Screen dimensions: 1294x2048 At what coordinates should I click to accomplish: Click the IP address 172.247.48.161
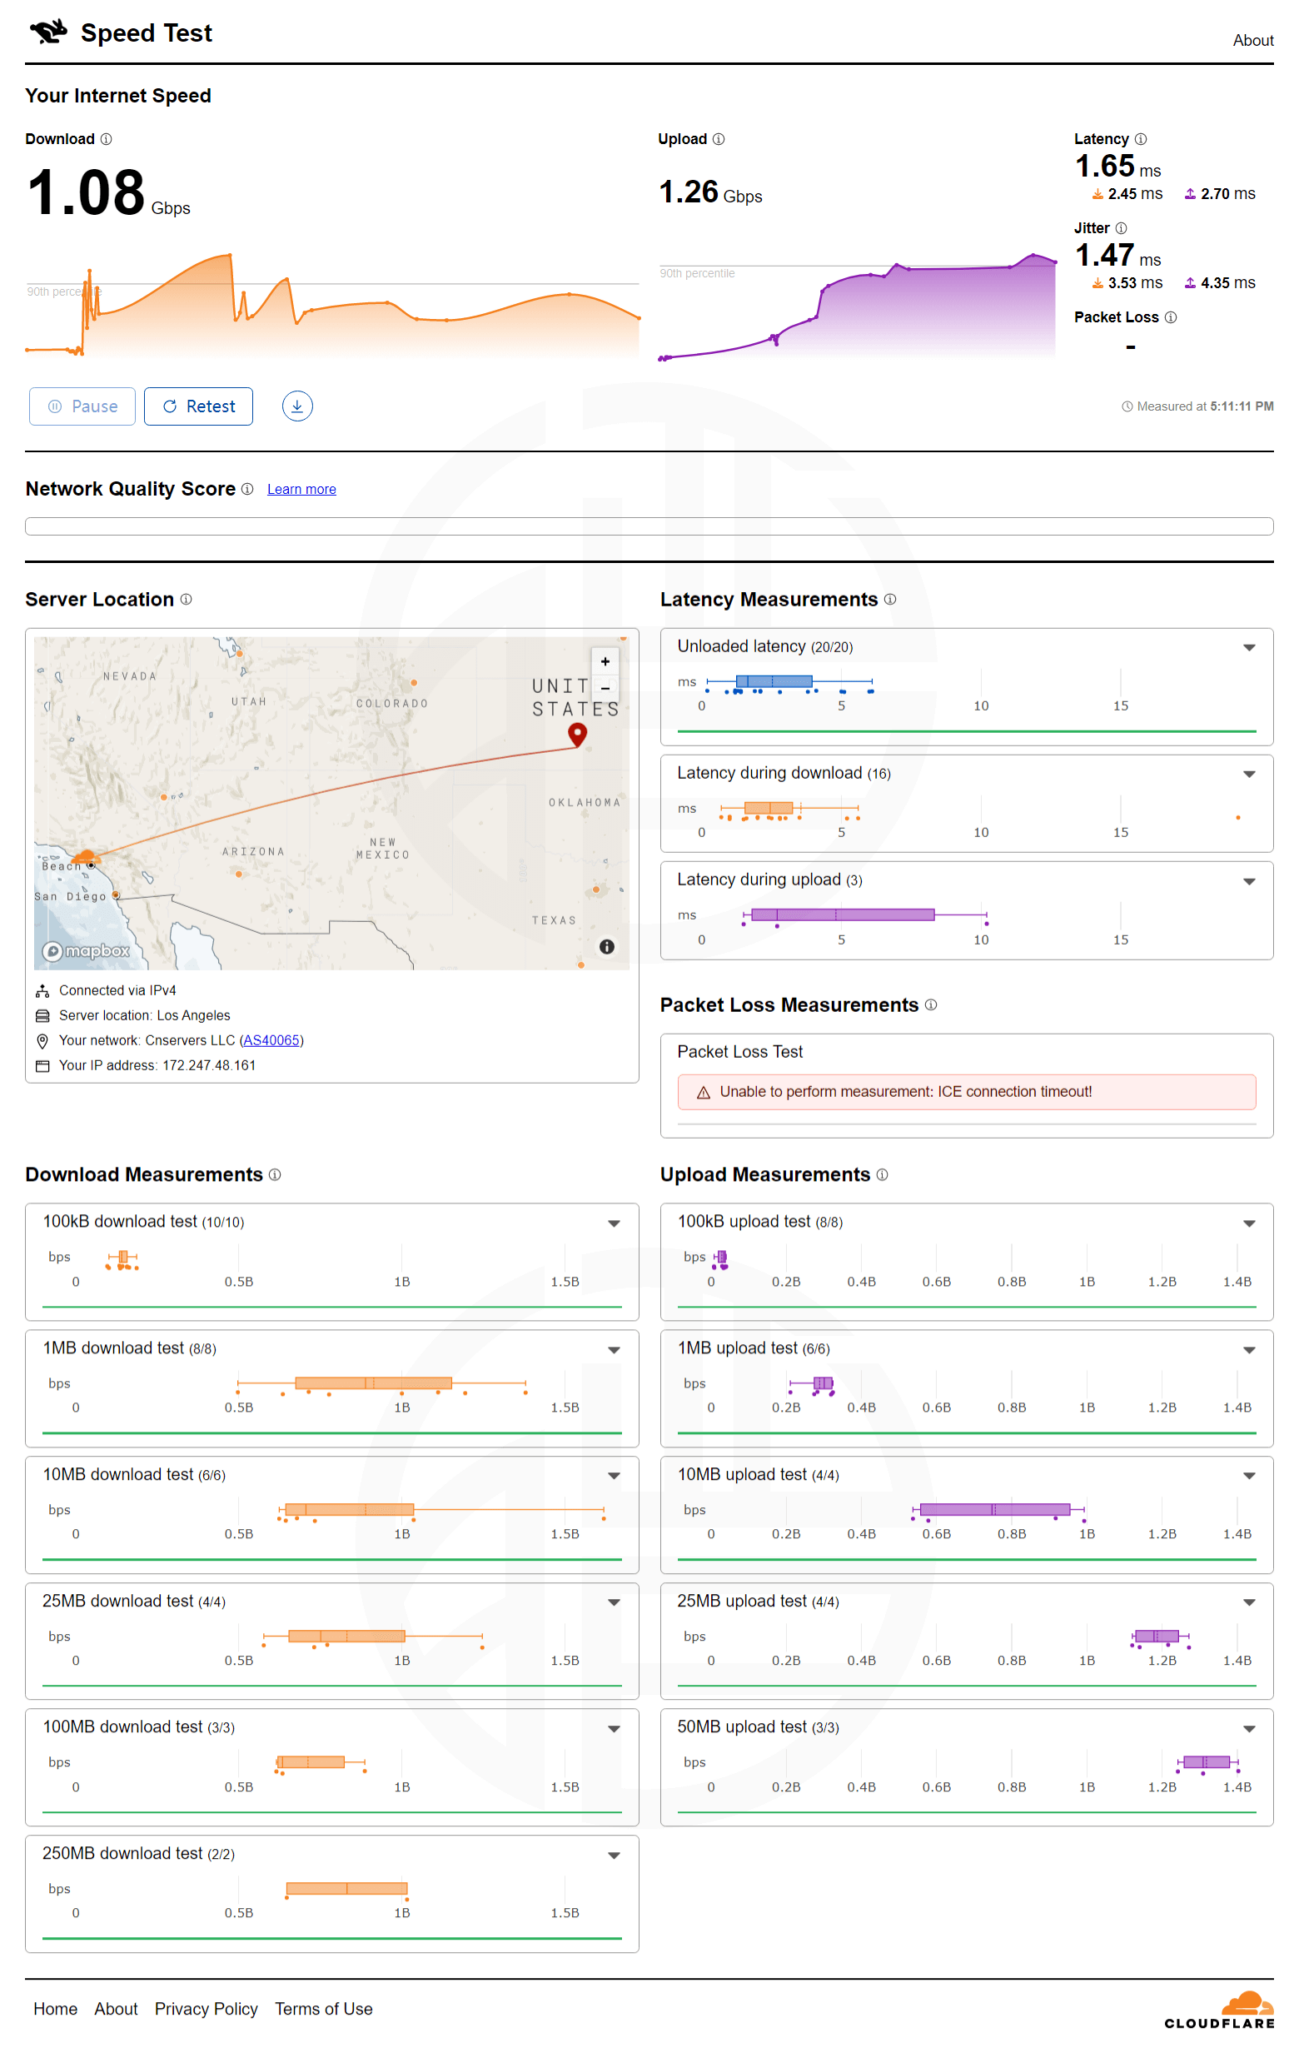pyautogui.click(x=209, y=1065)
